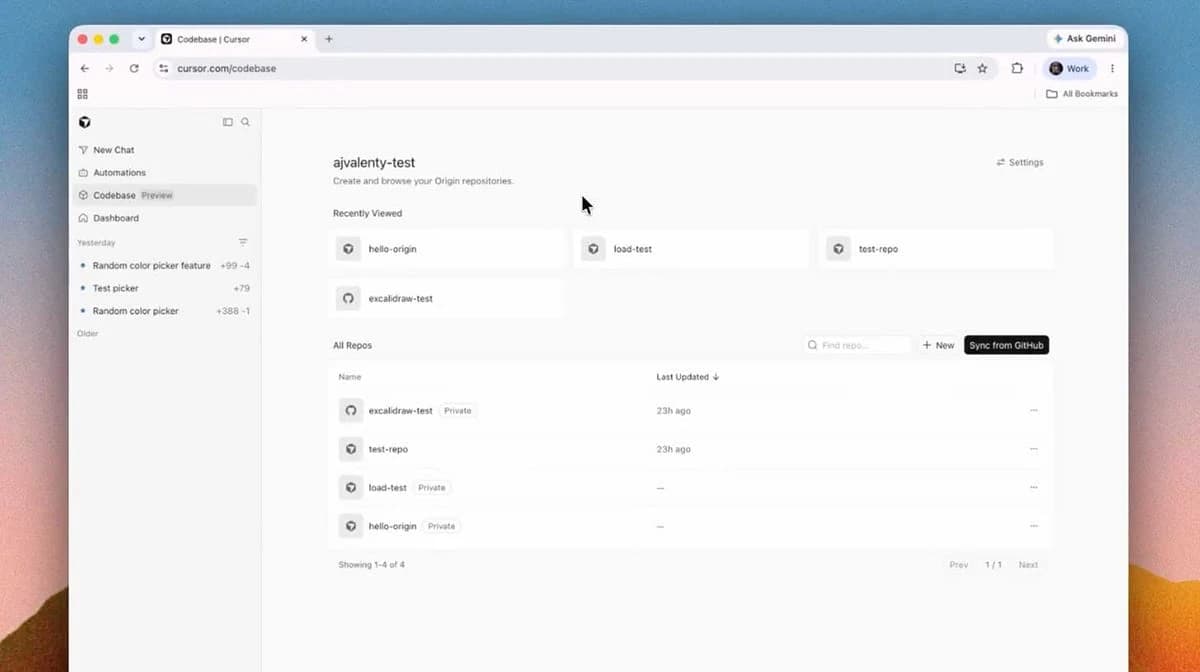Click the site info icon in address bar

(164, 68)
